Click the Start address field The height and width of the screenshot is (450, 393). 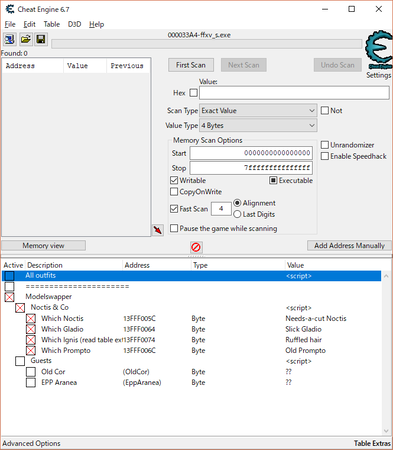[251, 153]
